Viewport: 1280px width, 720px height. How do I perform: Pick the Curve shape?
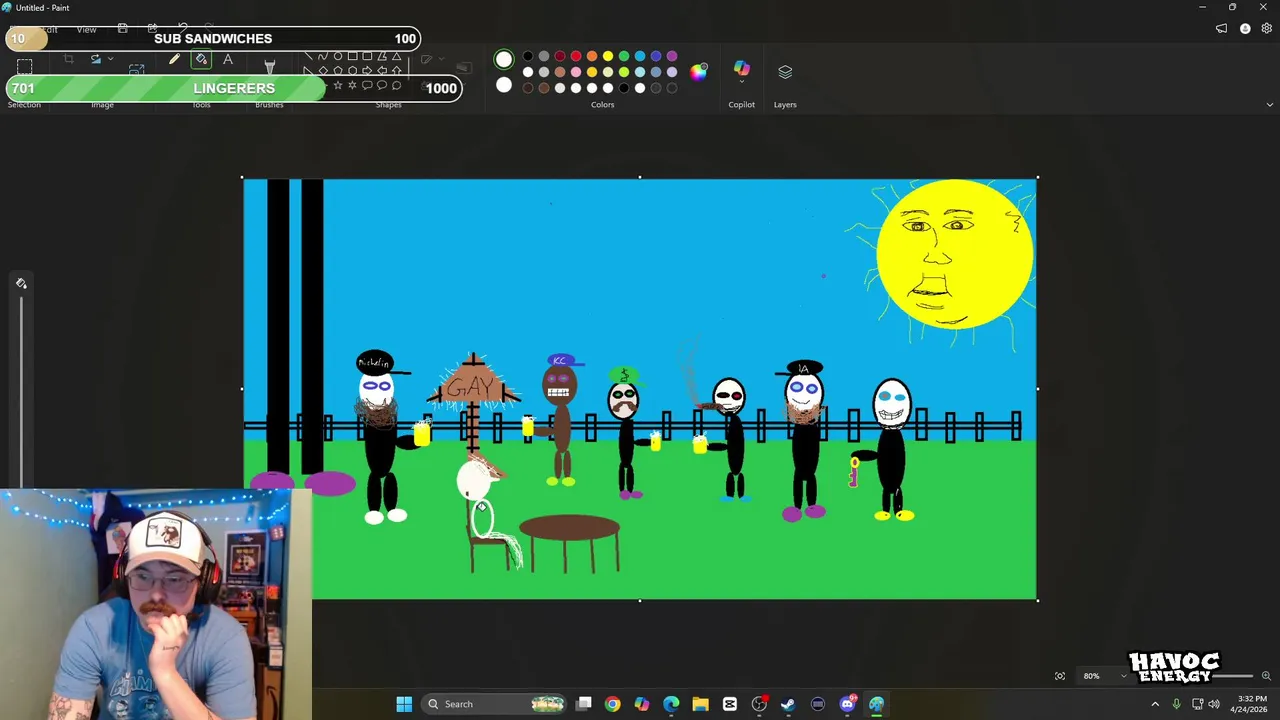click(x=323, y=57)
